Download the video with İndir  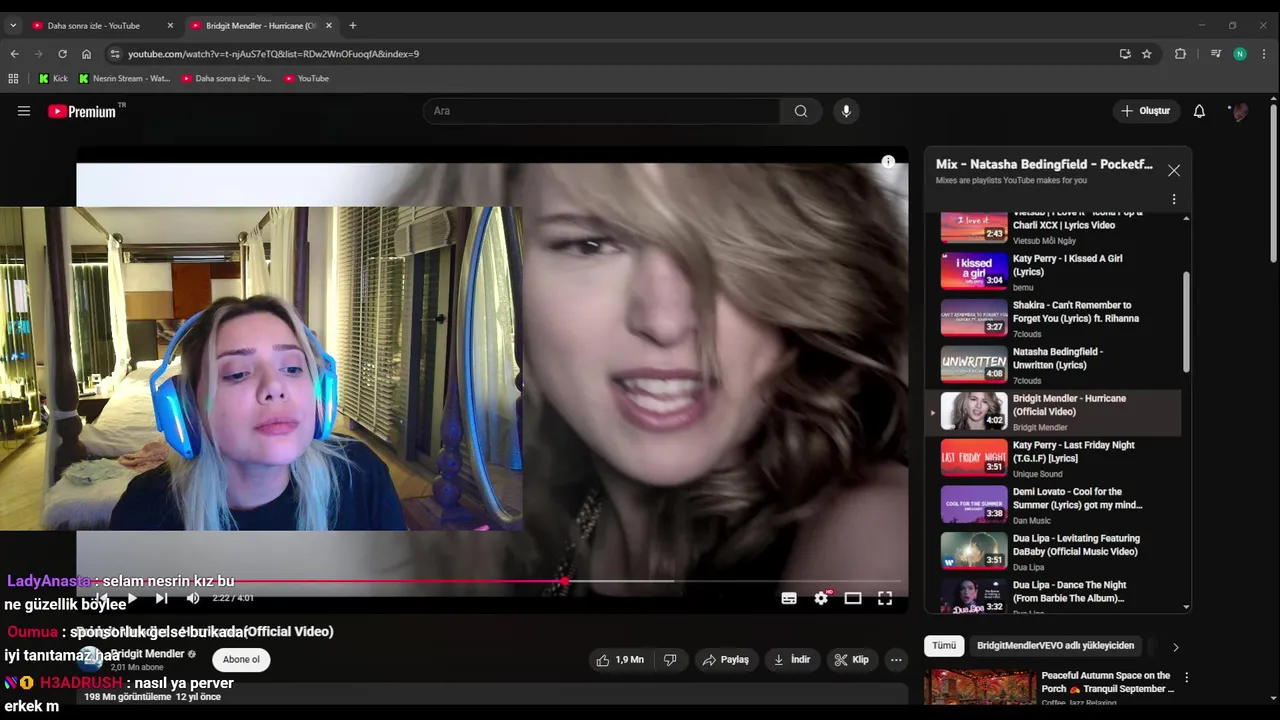[x=792, y=660]
